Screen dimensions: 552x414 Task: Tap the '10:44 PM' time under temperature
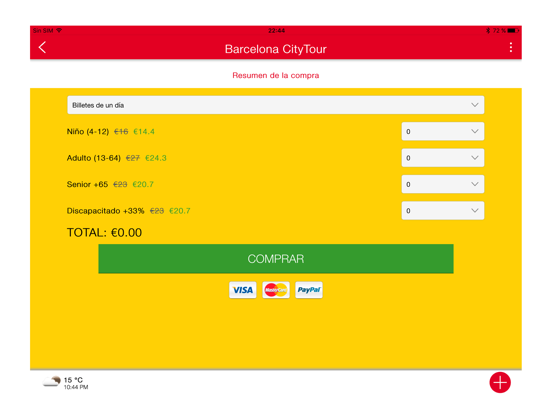click(76, 387)
